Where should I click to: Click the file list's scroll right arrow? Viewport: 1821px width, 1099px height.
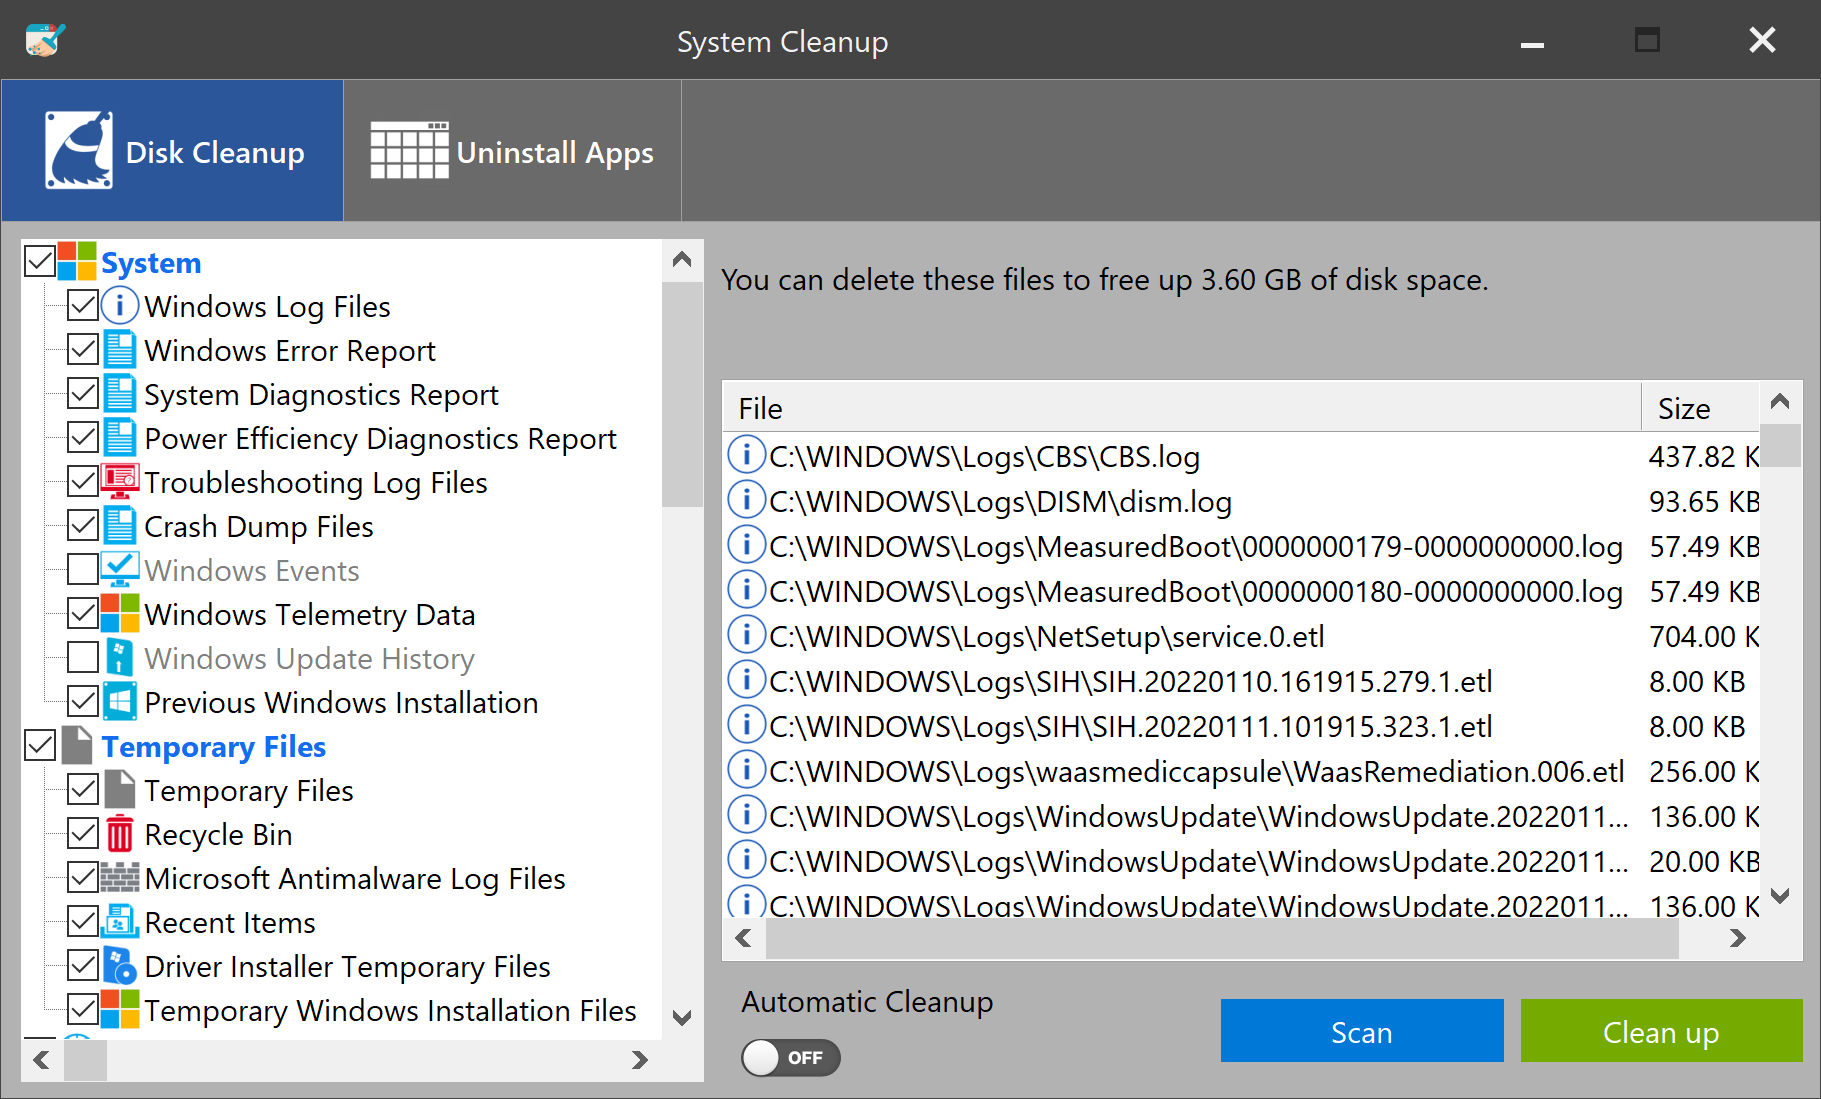1738,938
